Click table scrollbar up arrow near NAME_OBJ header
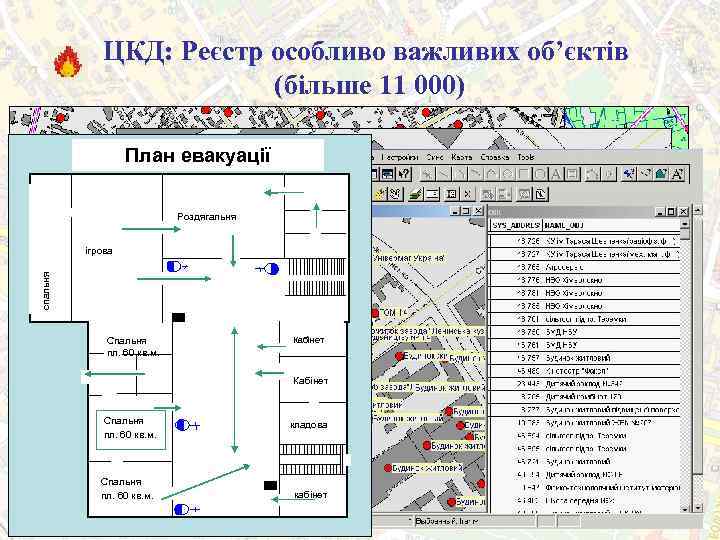 pos(685,224)
